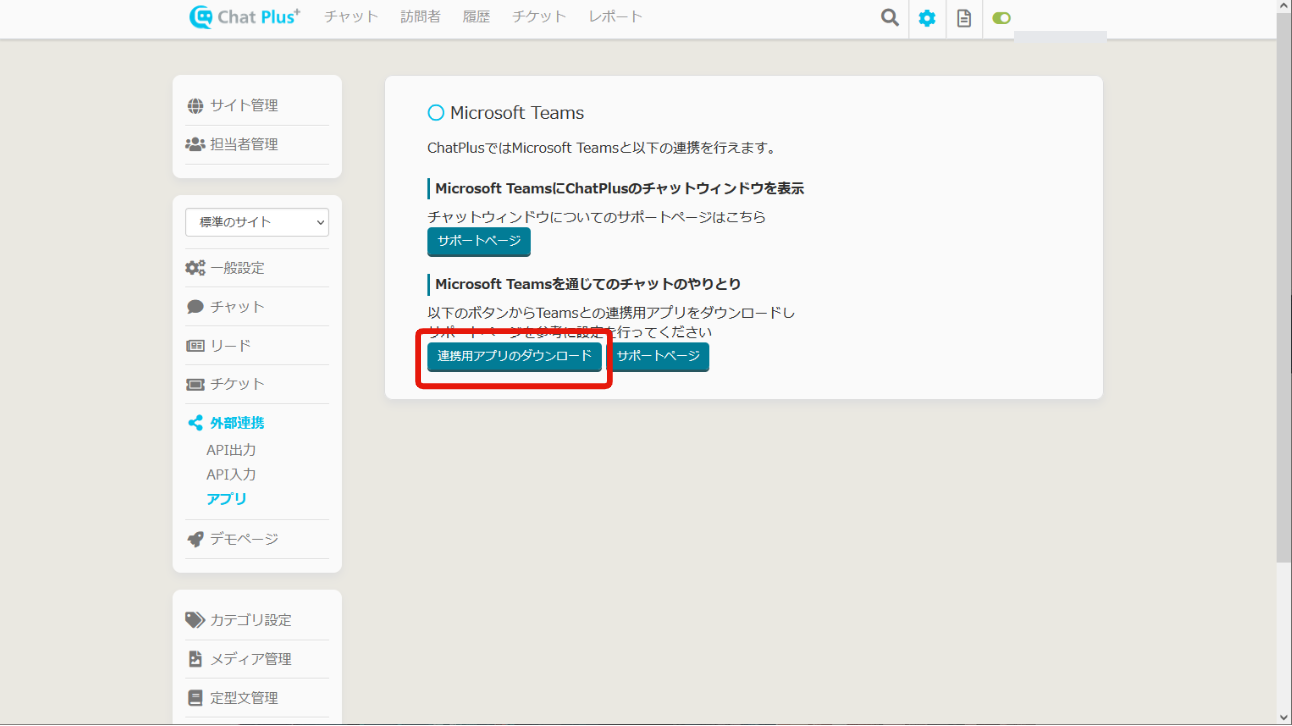This screenshot has width=1292, height=726.
Task: Click the Chat Plus logo
Action: 244,17
